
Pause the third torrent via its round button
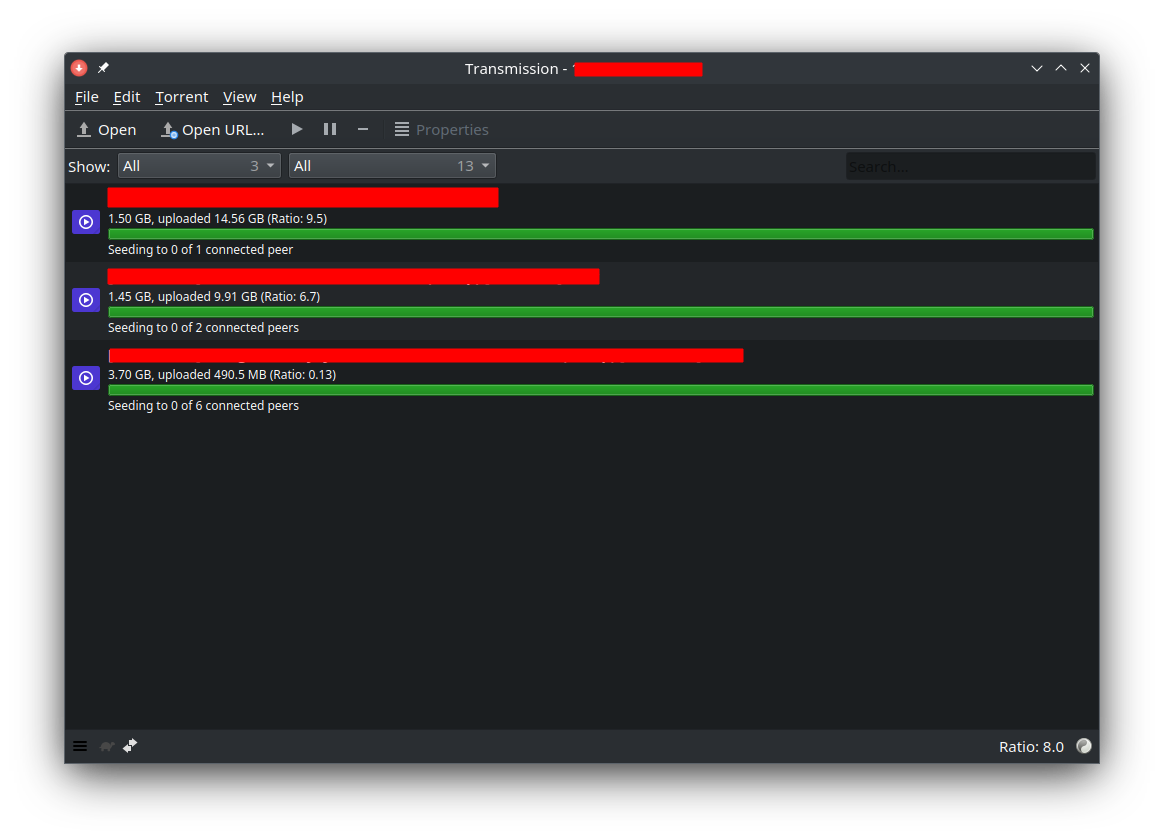[x=85, y=377]
